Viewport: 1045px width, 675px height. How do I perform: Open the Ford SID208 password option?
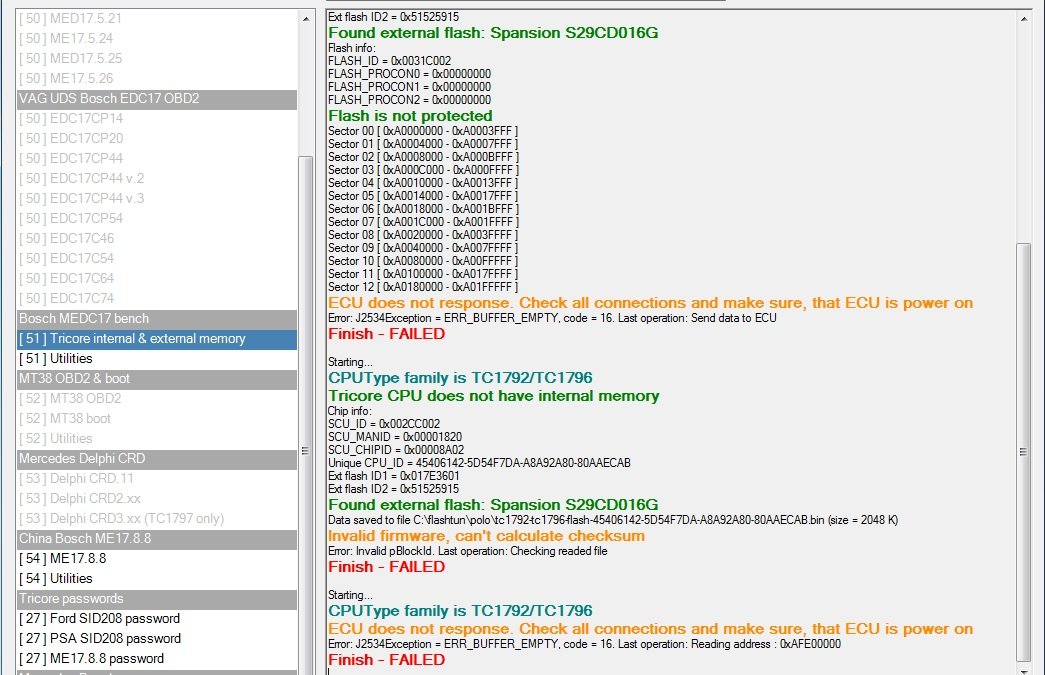pyautogui.click(x=99, y=619)
